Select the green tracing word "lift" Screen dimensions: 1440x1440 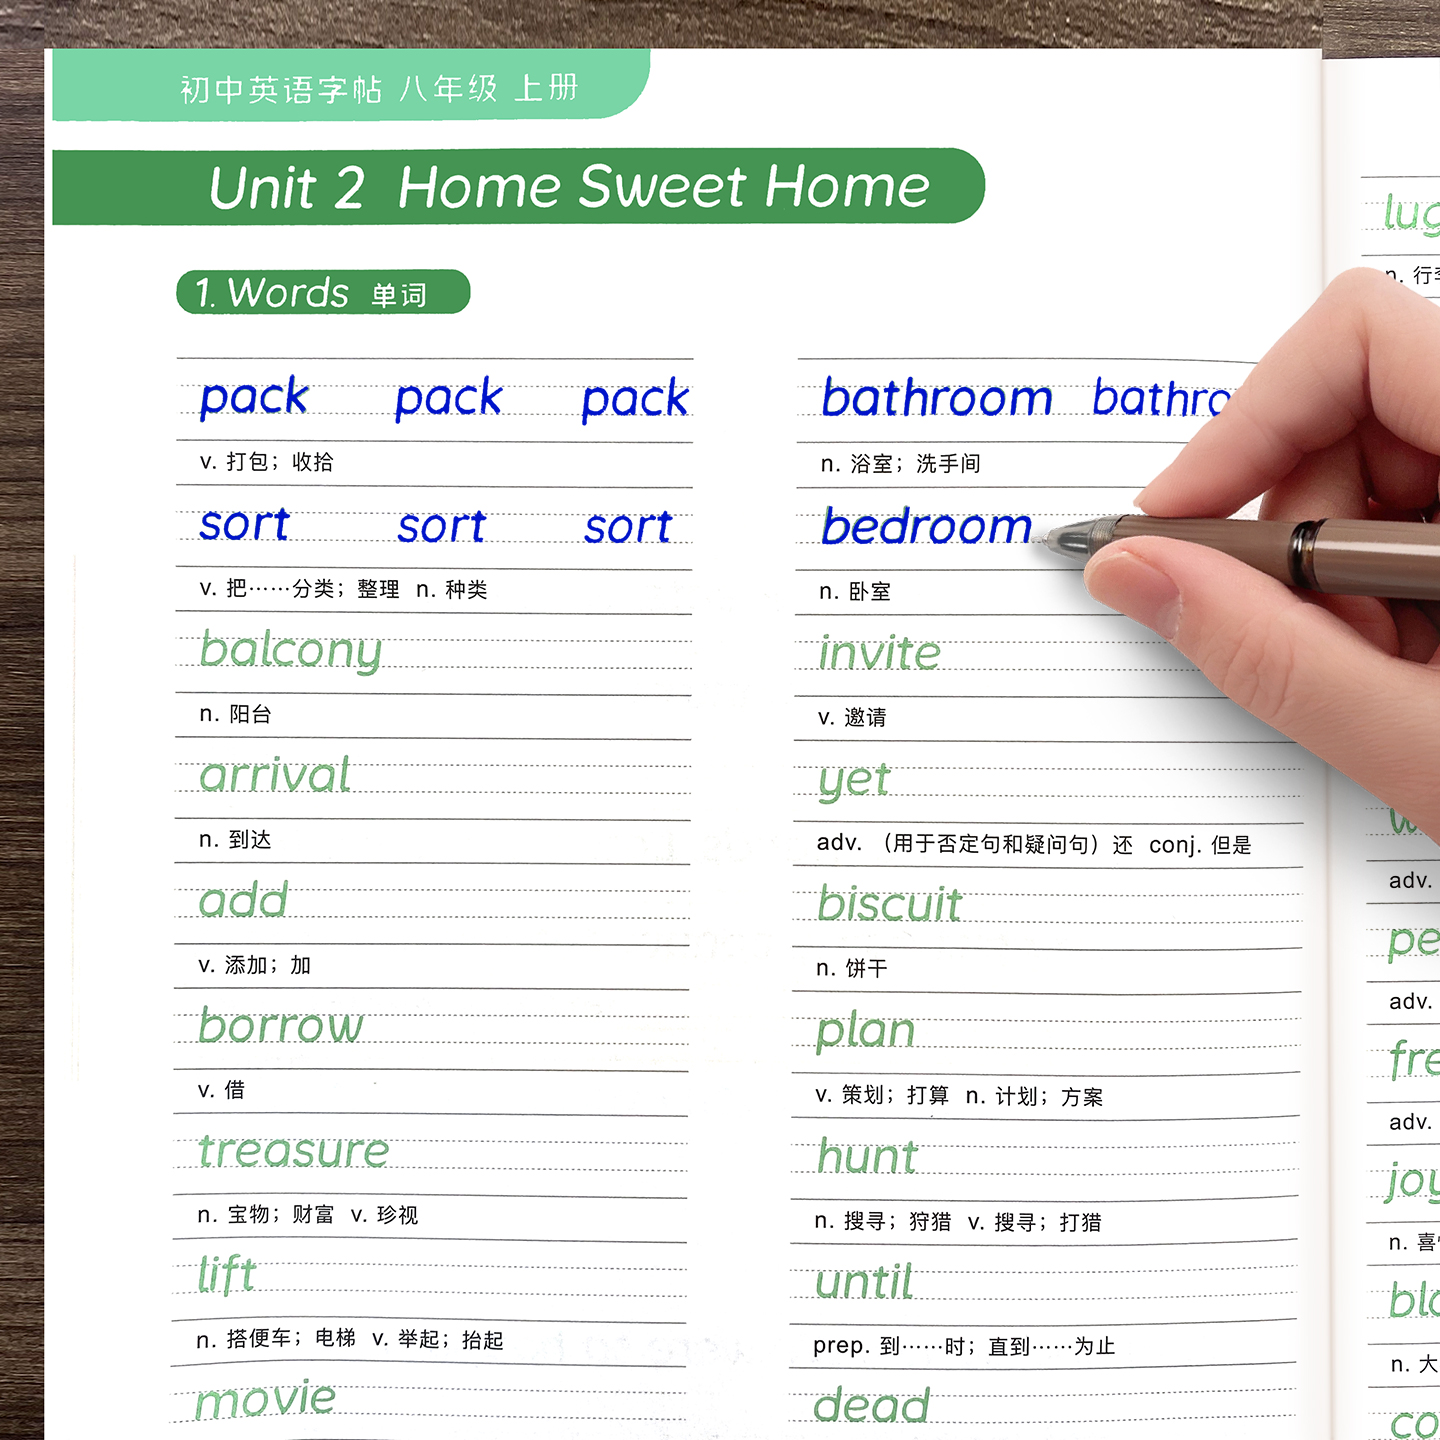(227, 1275)
